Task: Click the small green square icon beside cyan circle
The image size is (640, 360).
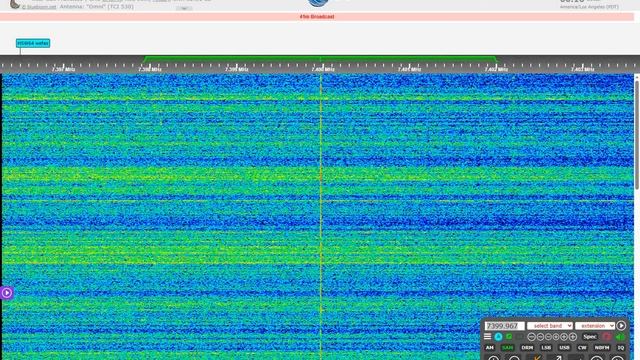Action: 509,337
